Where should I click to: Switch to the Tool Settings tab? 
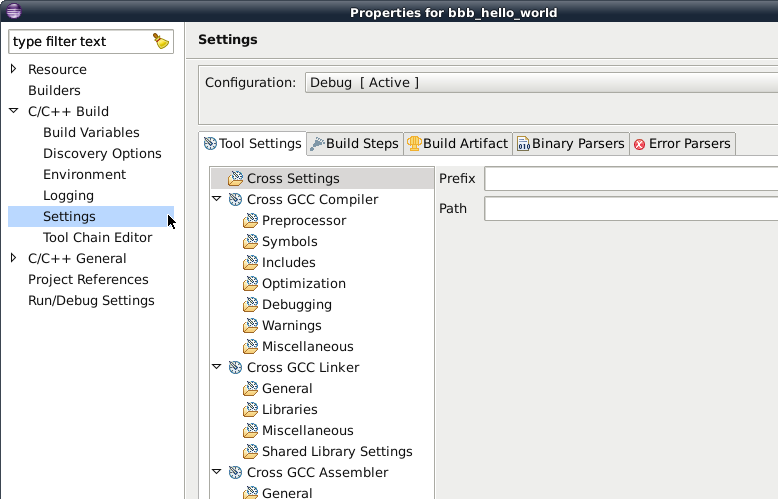pos(253,144)
